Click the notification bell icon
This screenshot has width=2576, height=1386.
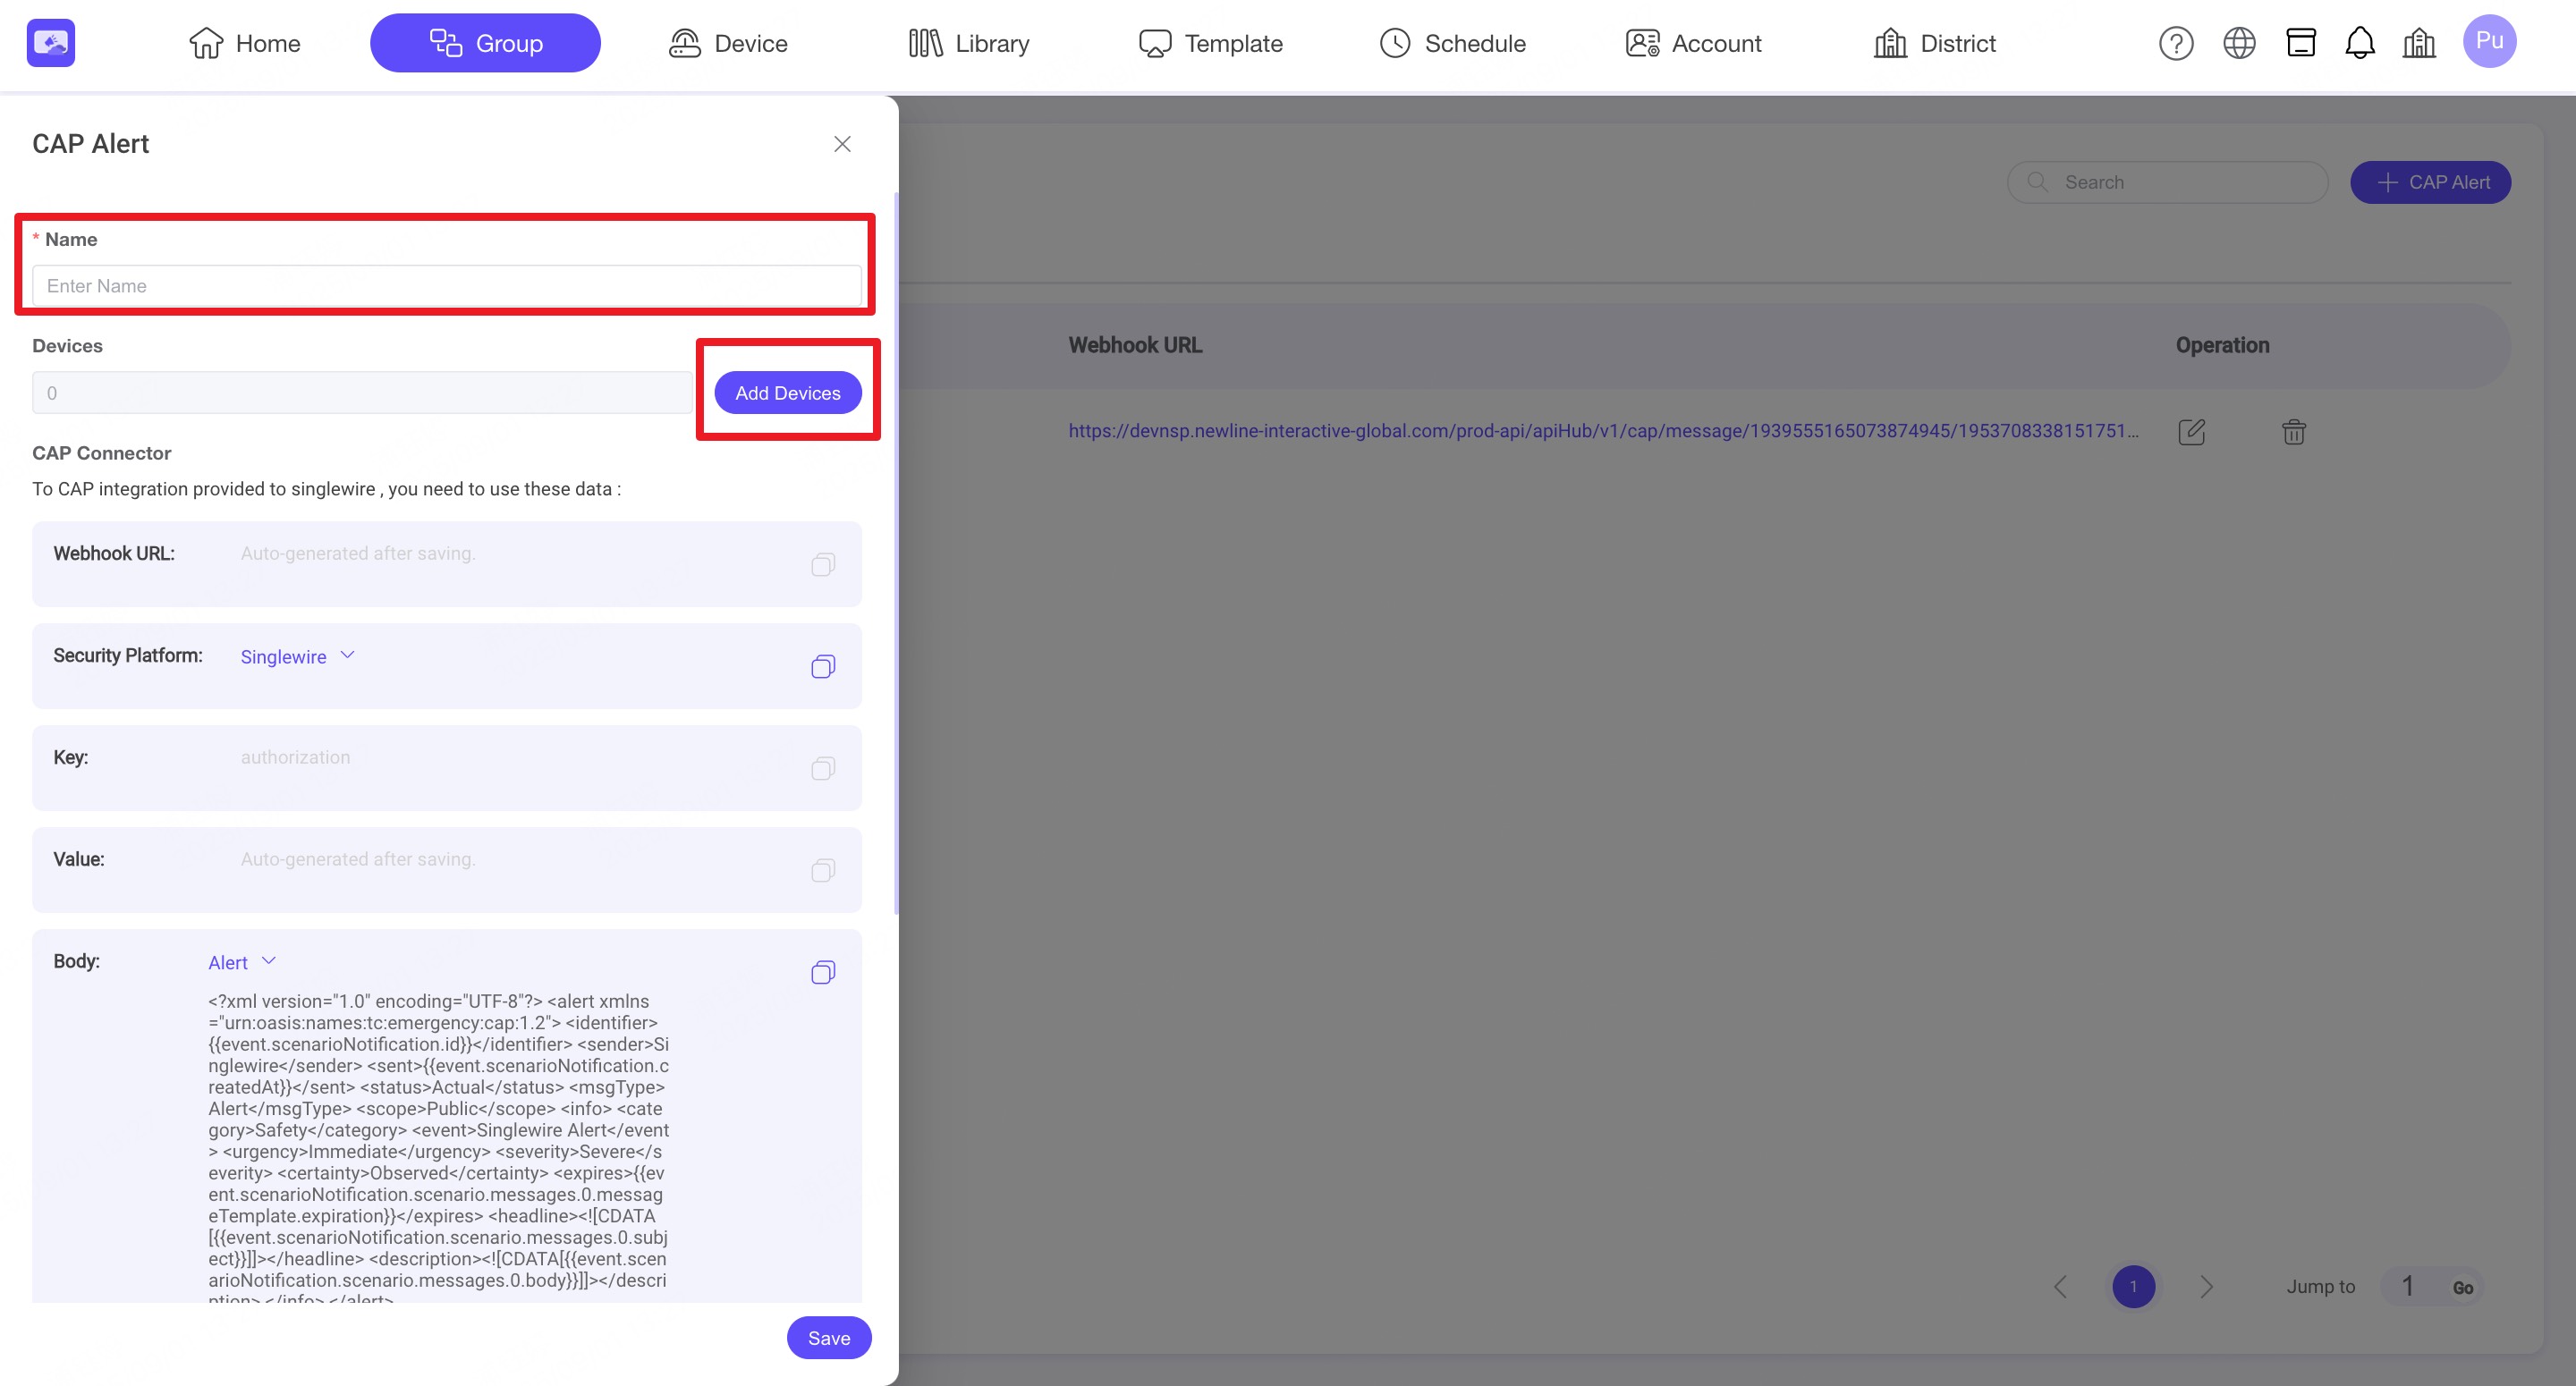pyautogui.click(x=2359, y=43)
